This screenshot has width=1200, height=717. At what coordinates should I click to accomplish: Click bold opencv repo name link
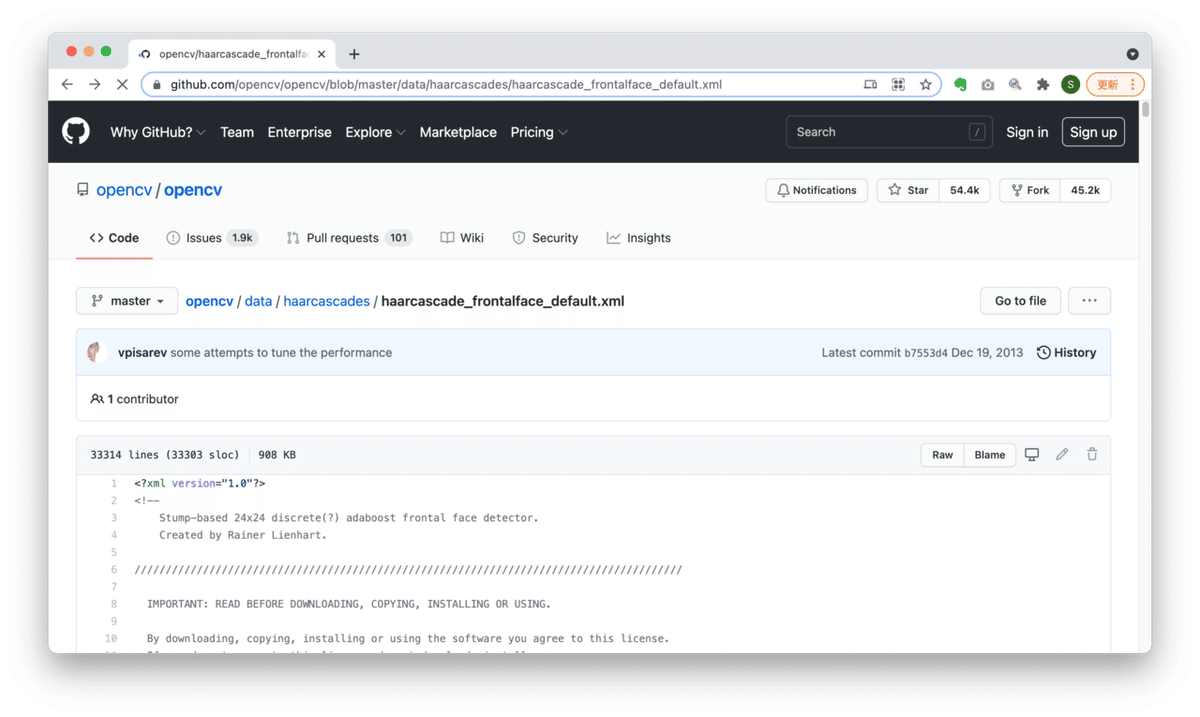tap(193, 190)
